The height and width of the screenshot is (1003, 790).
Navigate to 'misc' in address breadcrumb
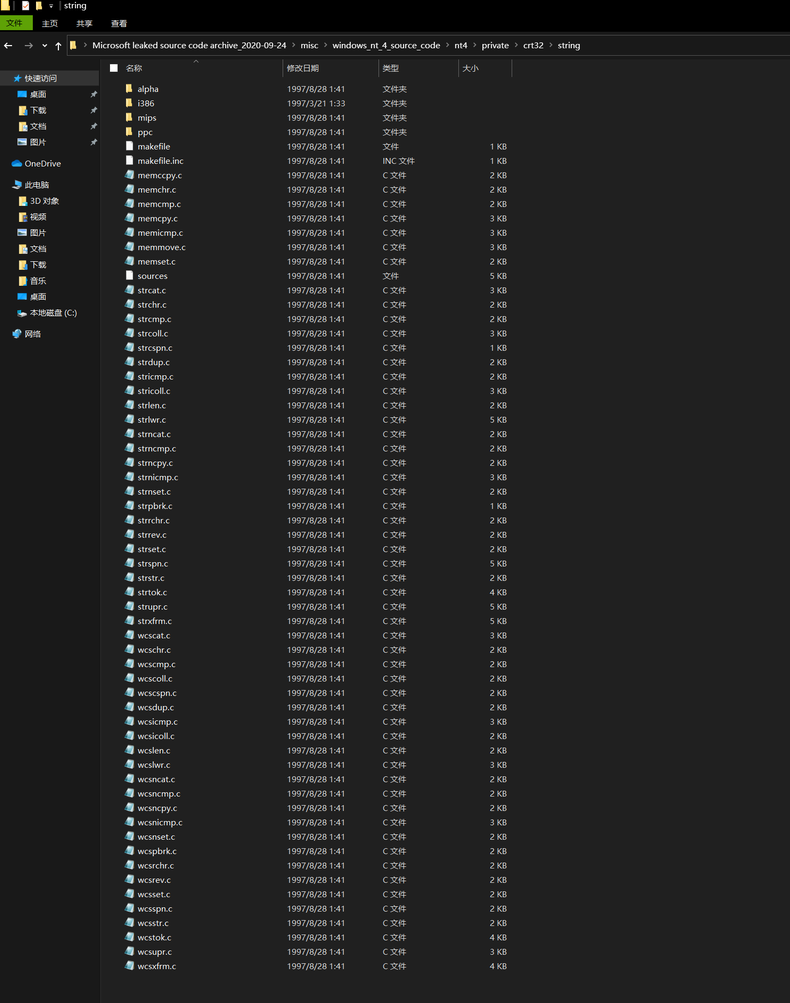[x=309, y=45]
